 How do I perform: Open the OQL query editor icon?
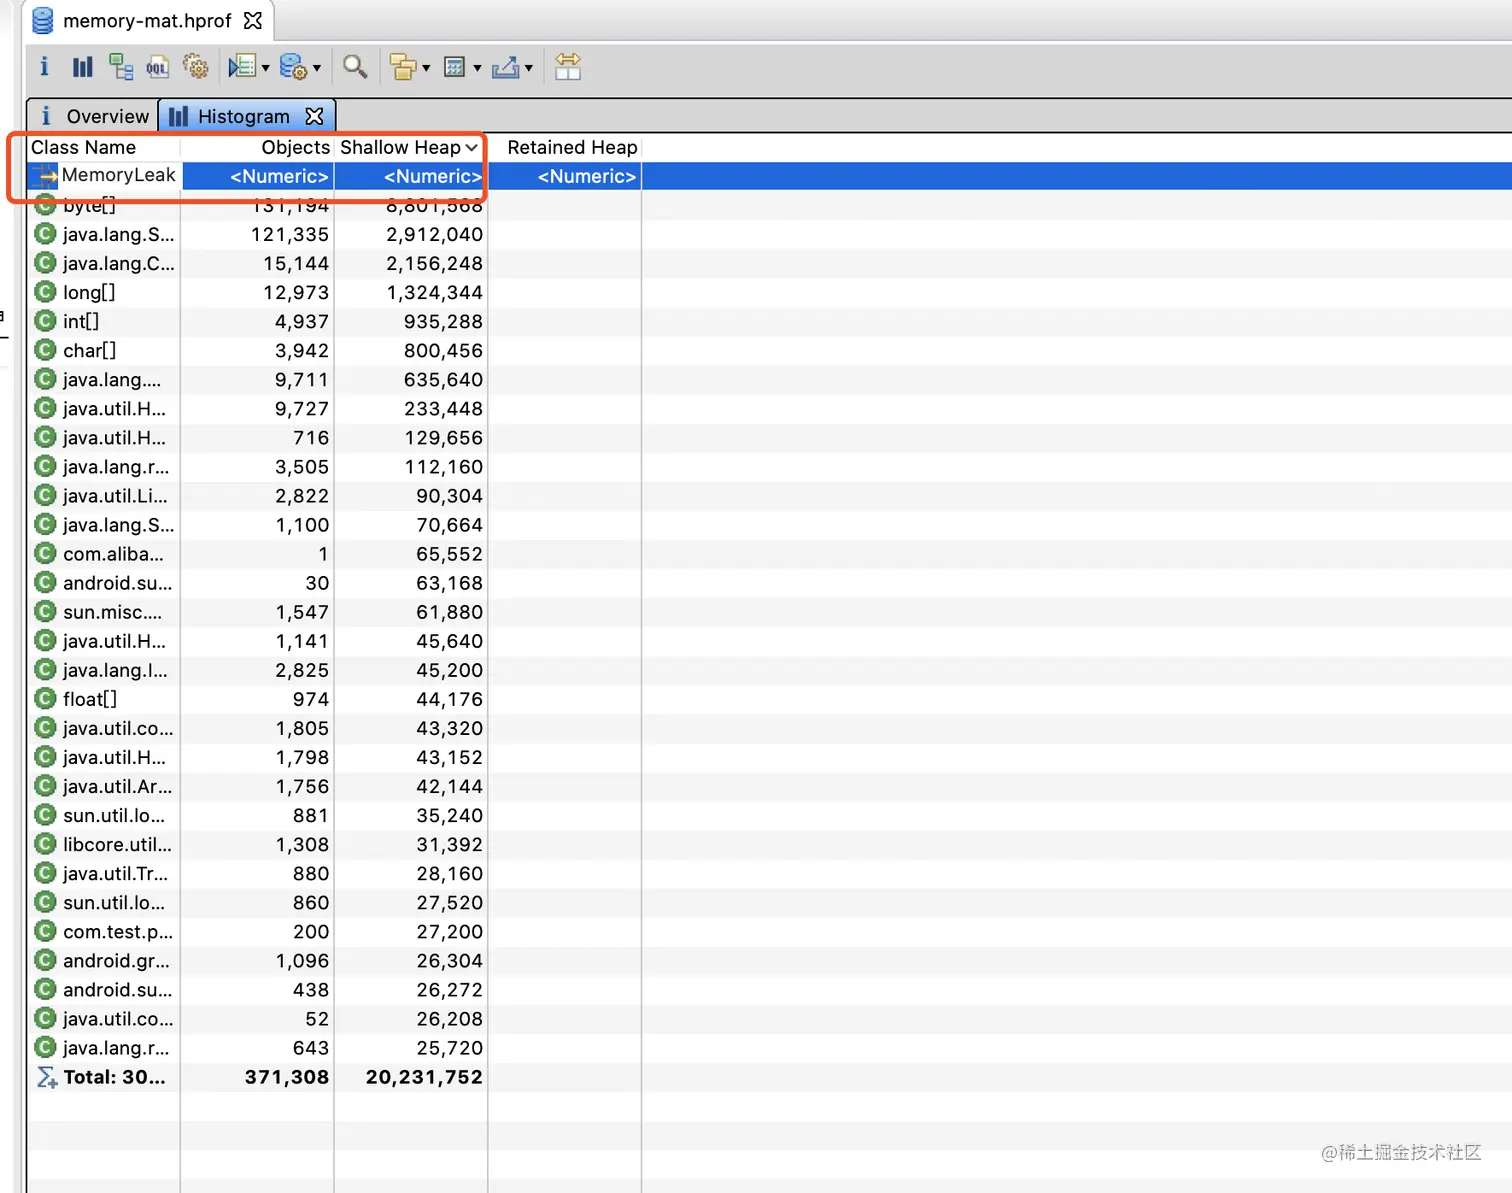point(158,67)
